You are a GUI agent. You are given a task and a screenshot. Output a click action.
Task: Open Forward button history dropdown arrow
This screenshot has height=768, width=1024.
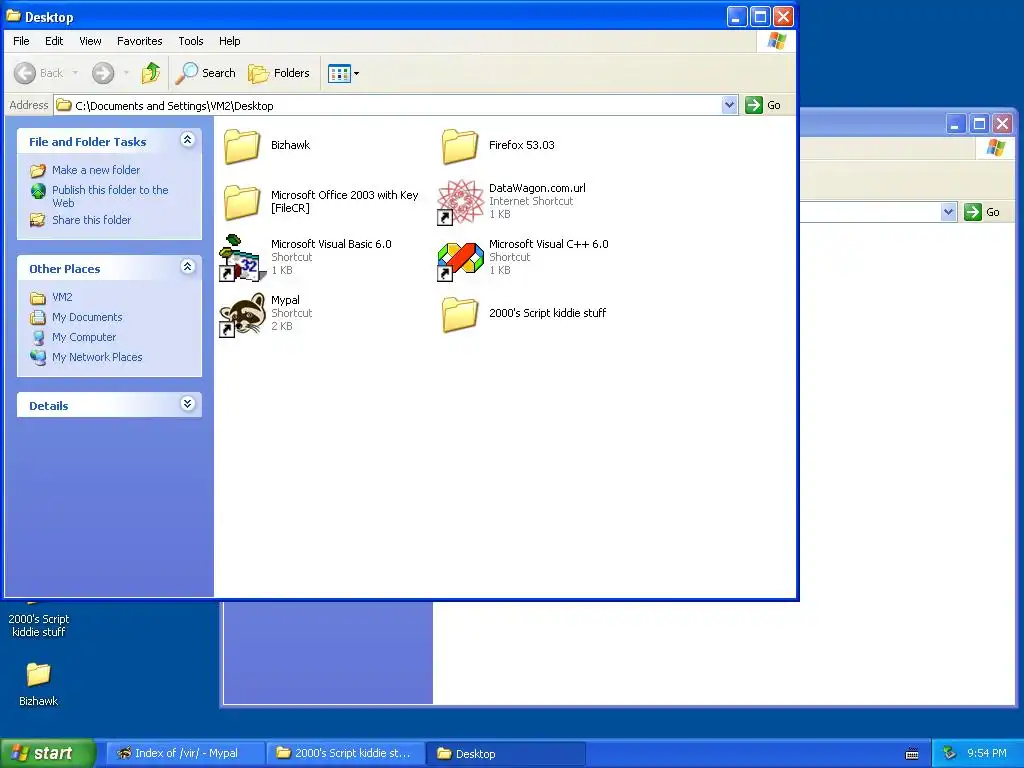tap(126, 73)
